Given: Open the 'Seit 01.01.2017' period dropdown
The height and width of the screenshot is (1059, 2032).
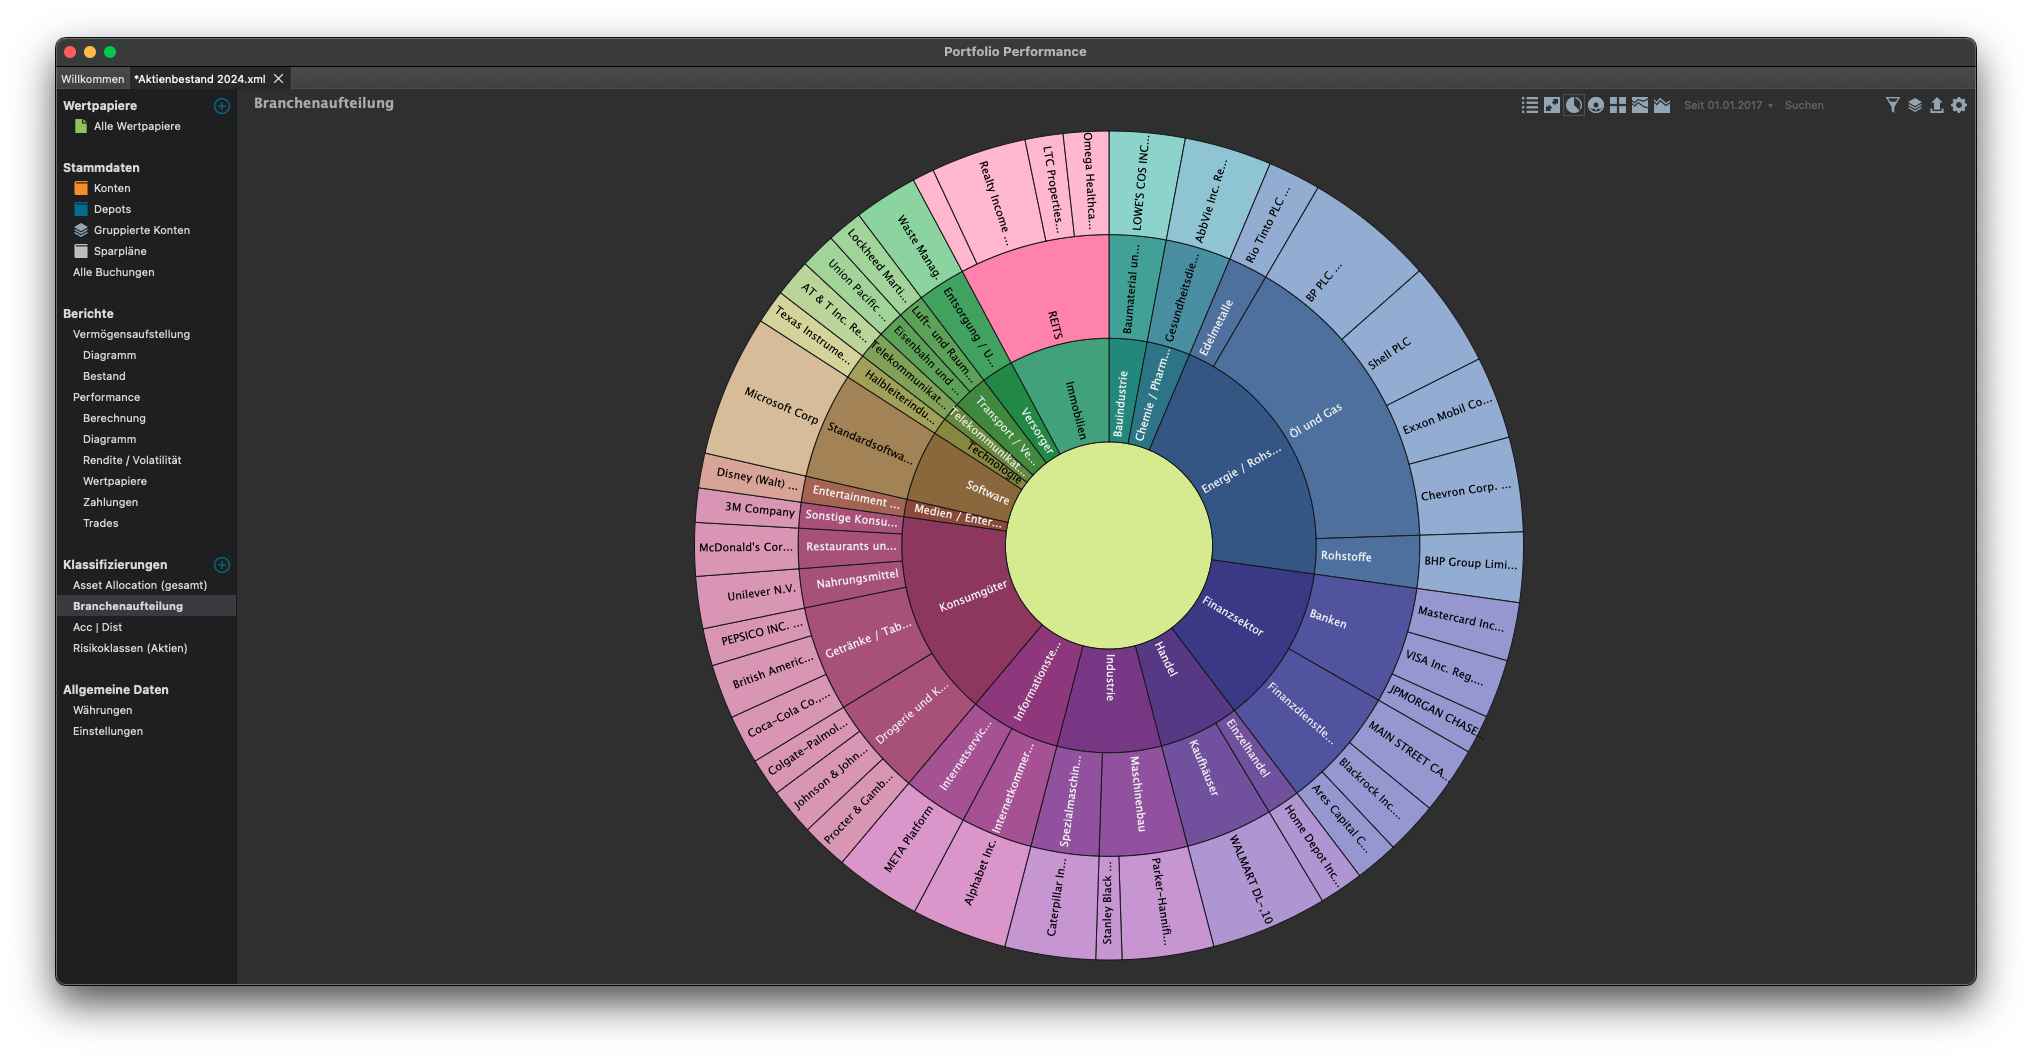Looking at the screenshot, I should pos(1727,105).
